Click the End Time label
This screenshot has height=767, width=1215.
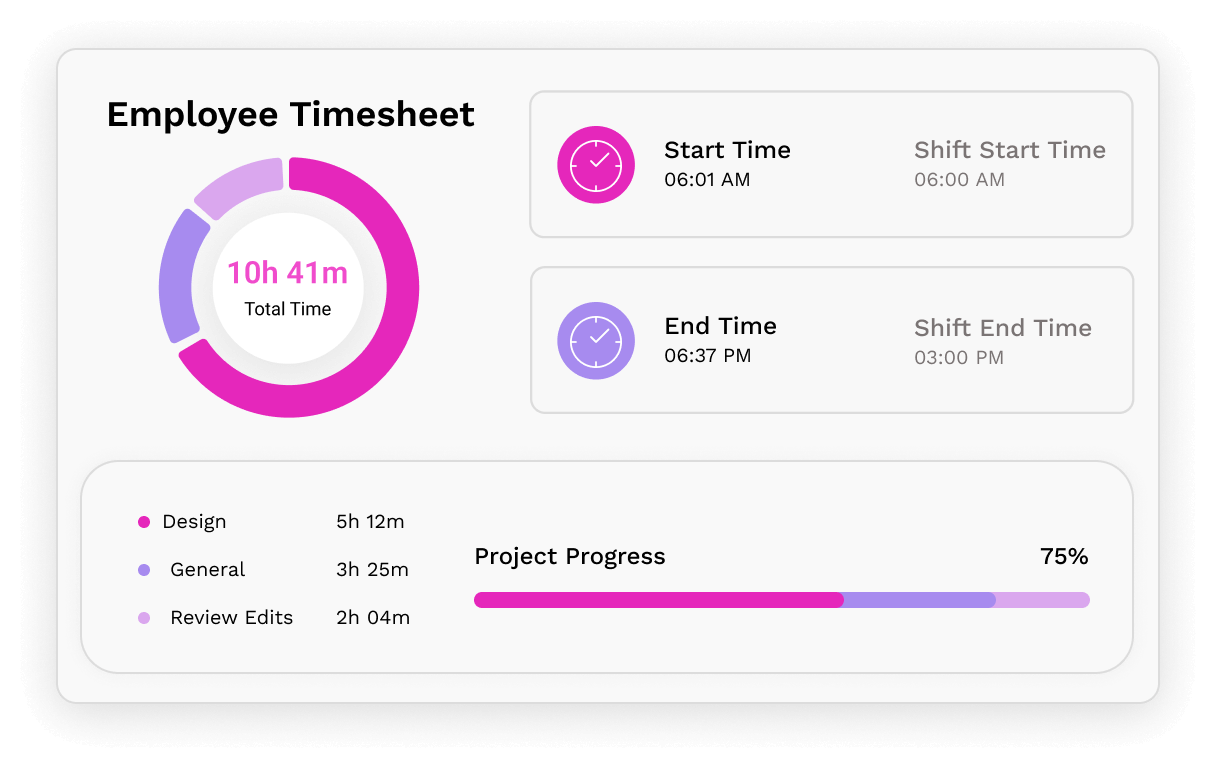[x=720, y=326]
